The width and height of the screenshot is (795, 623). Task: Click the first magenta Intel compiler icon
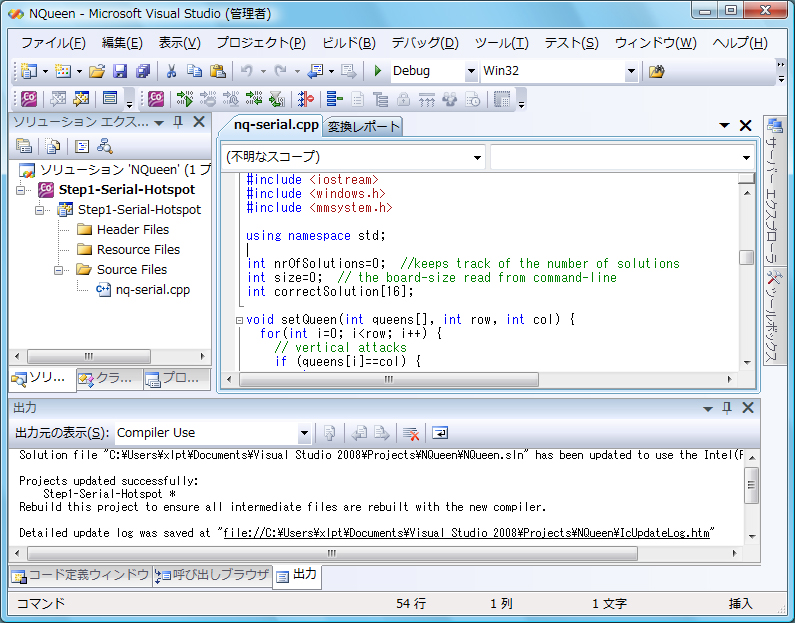coord(29,99)
